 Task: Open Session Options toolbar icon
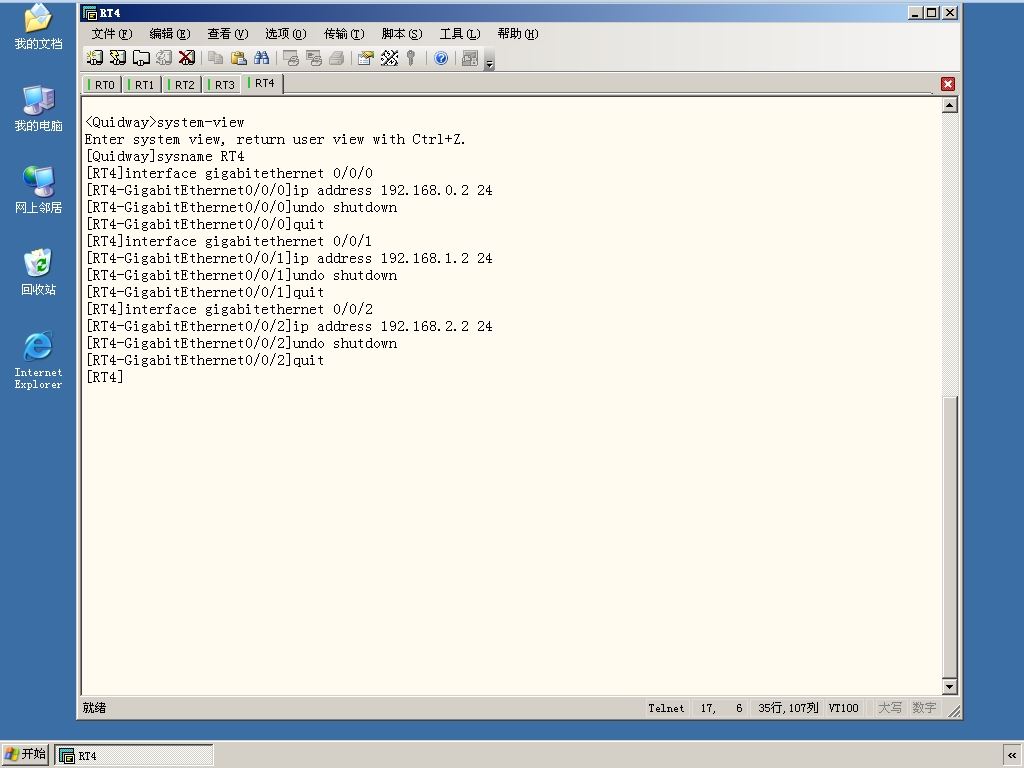[366, 58]
